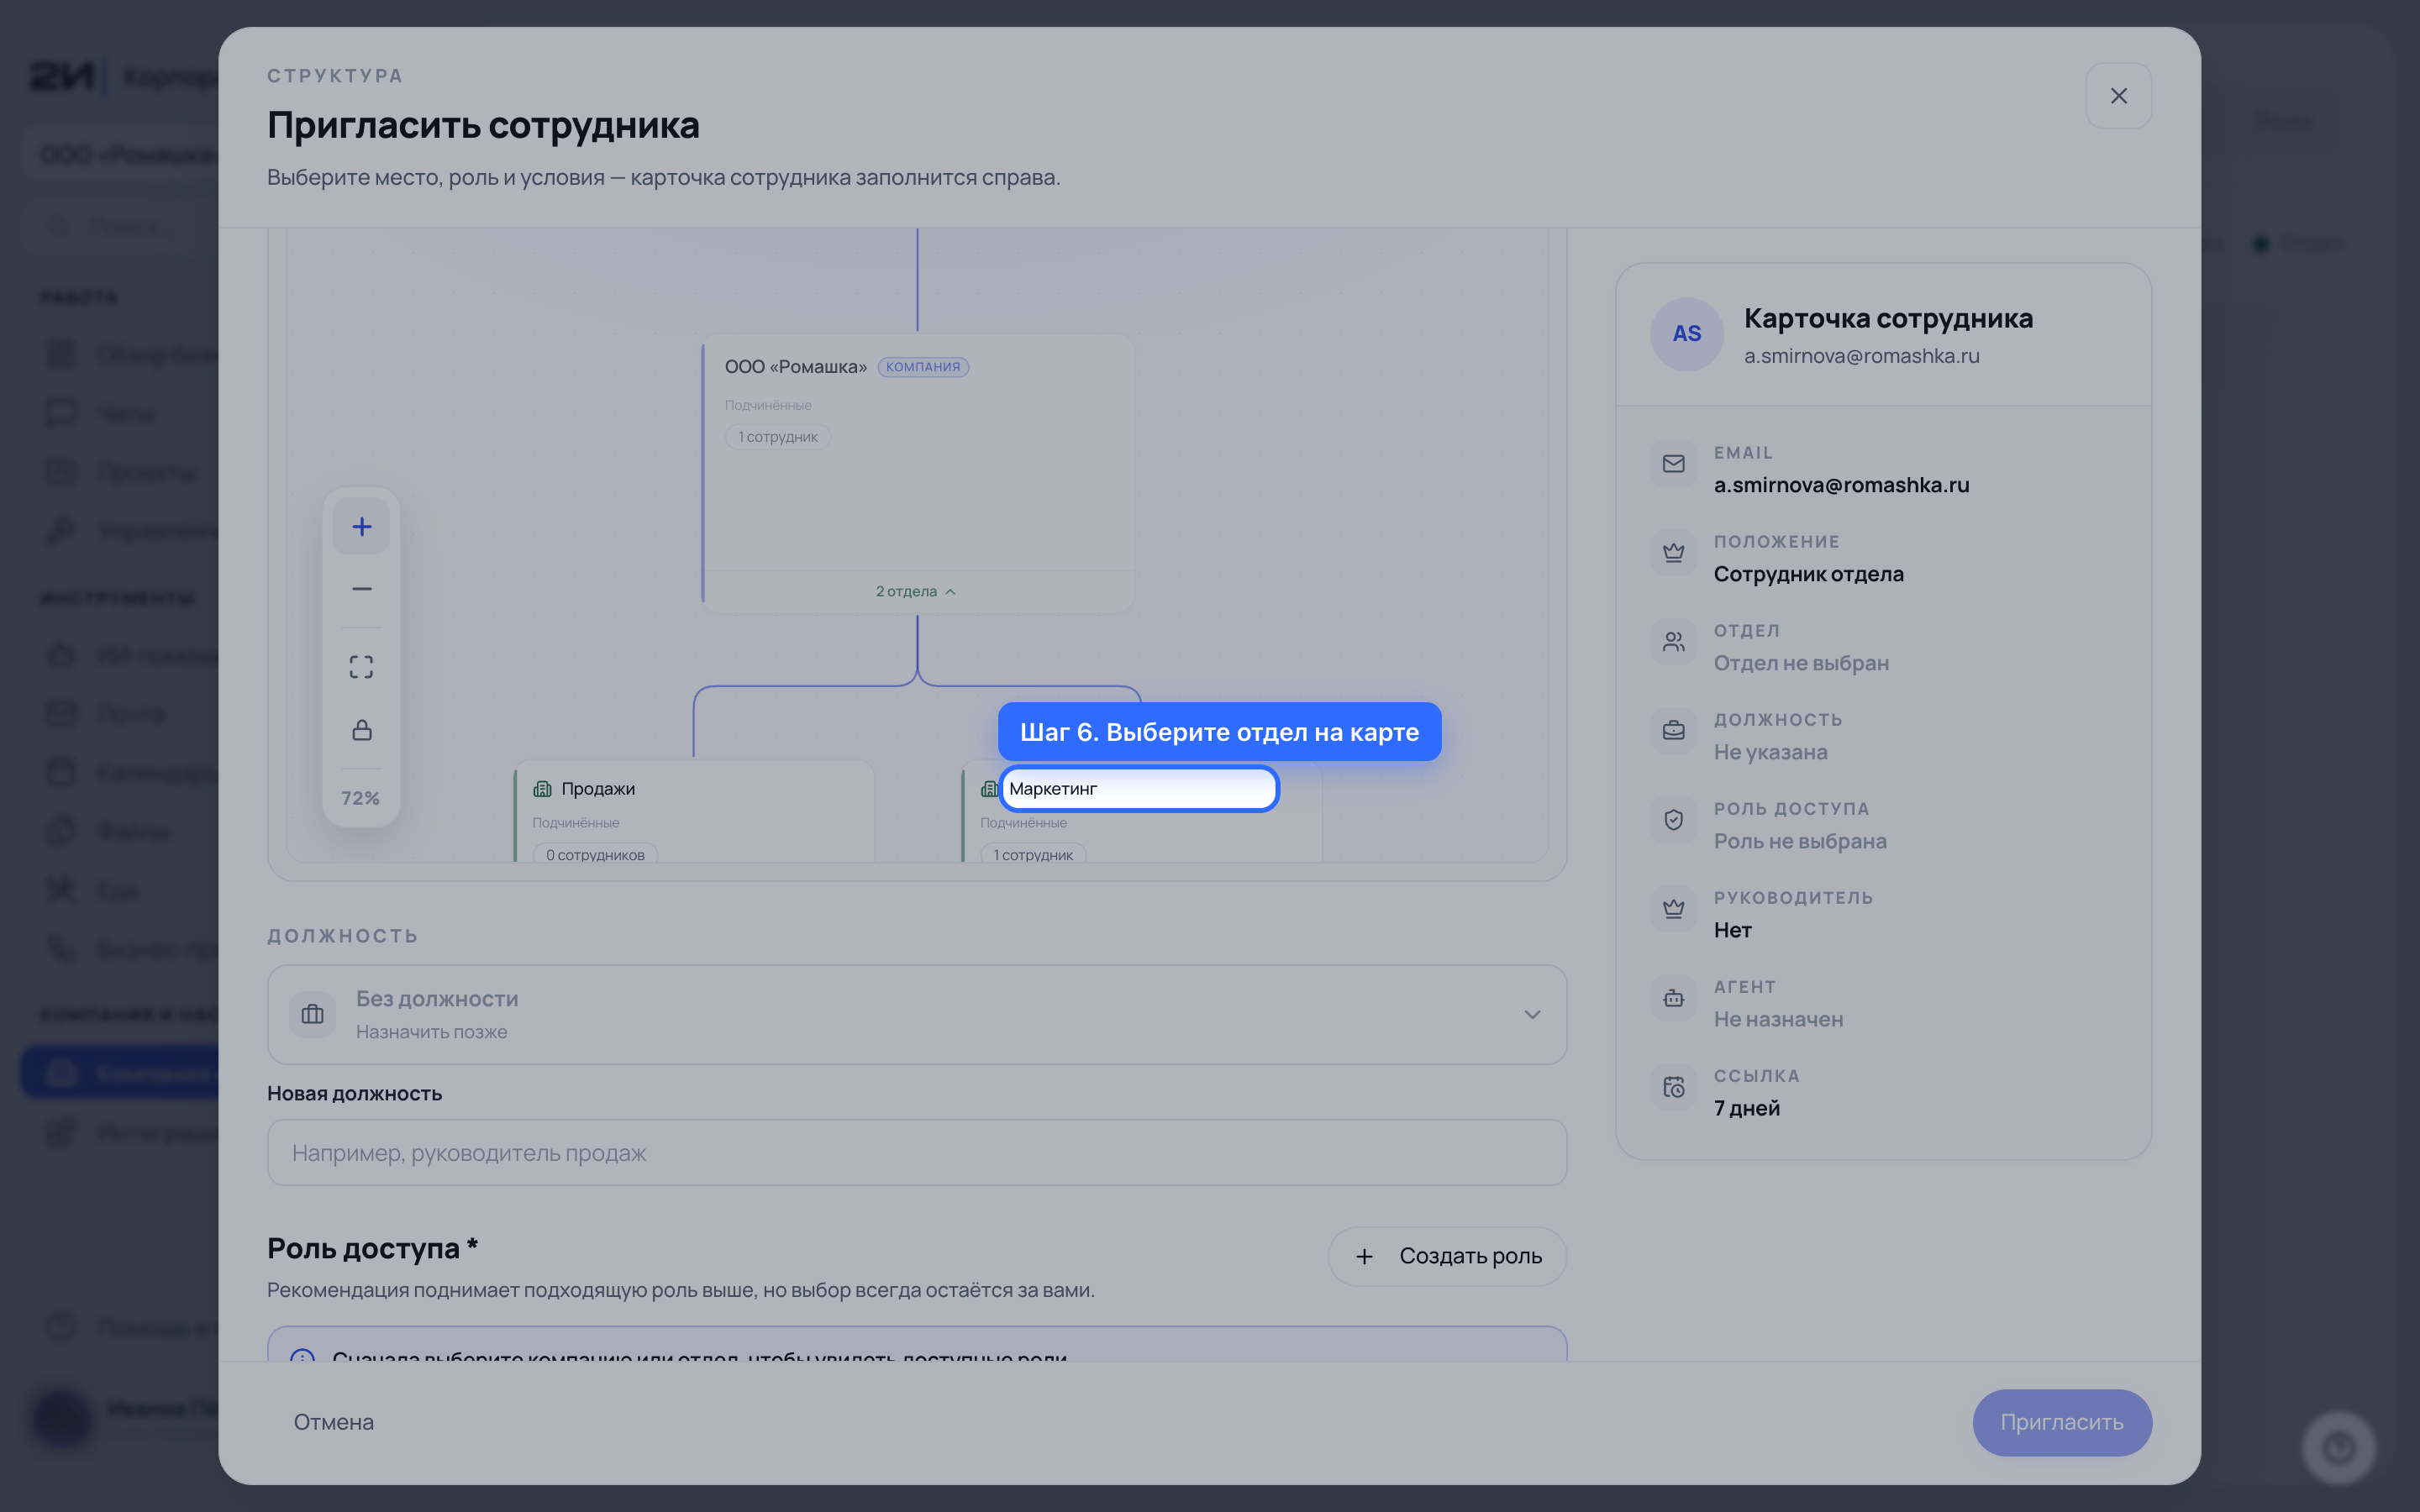Click the EMAIL value a.smirnova@romashka.ru
Screen dimensions: 2420x1512
(x=1841, y=485)
